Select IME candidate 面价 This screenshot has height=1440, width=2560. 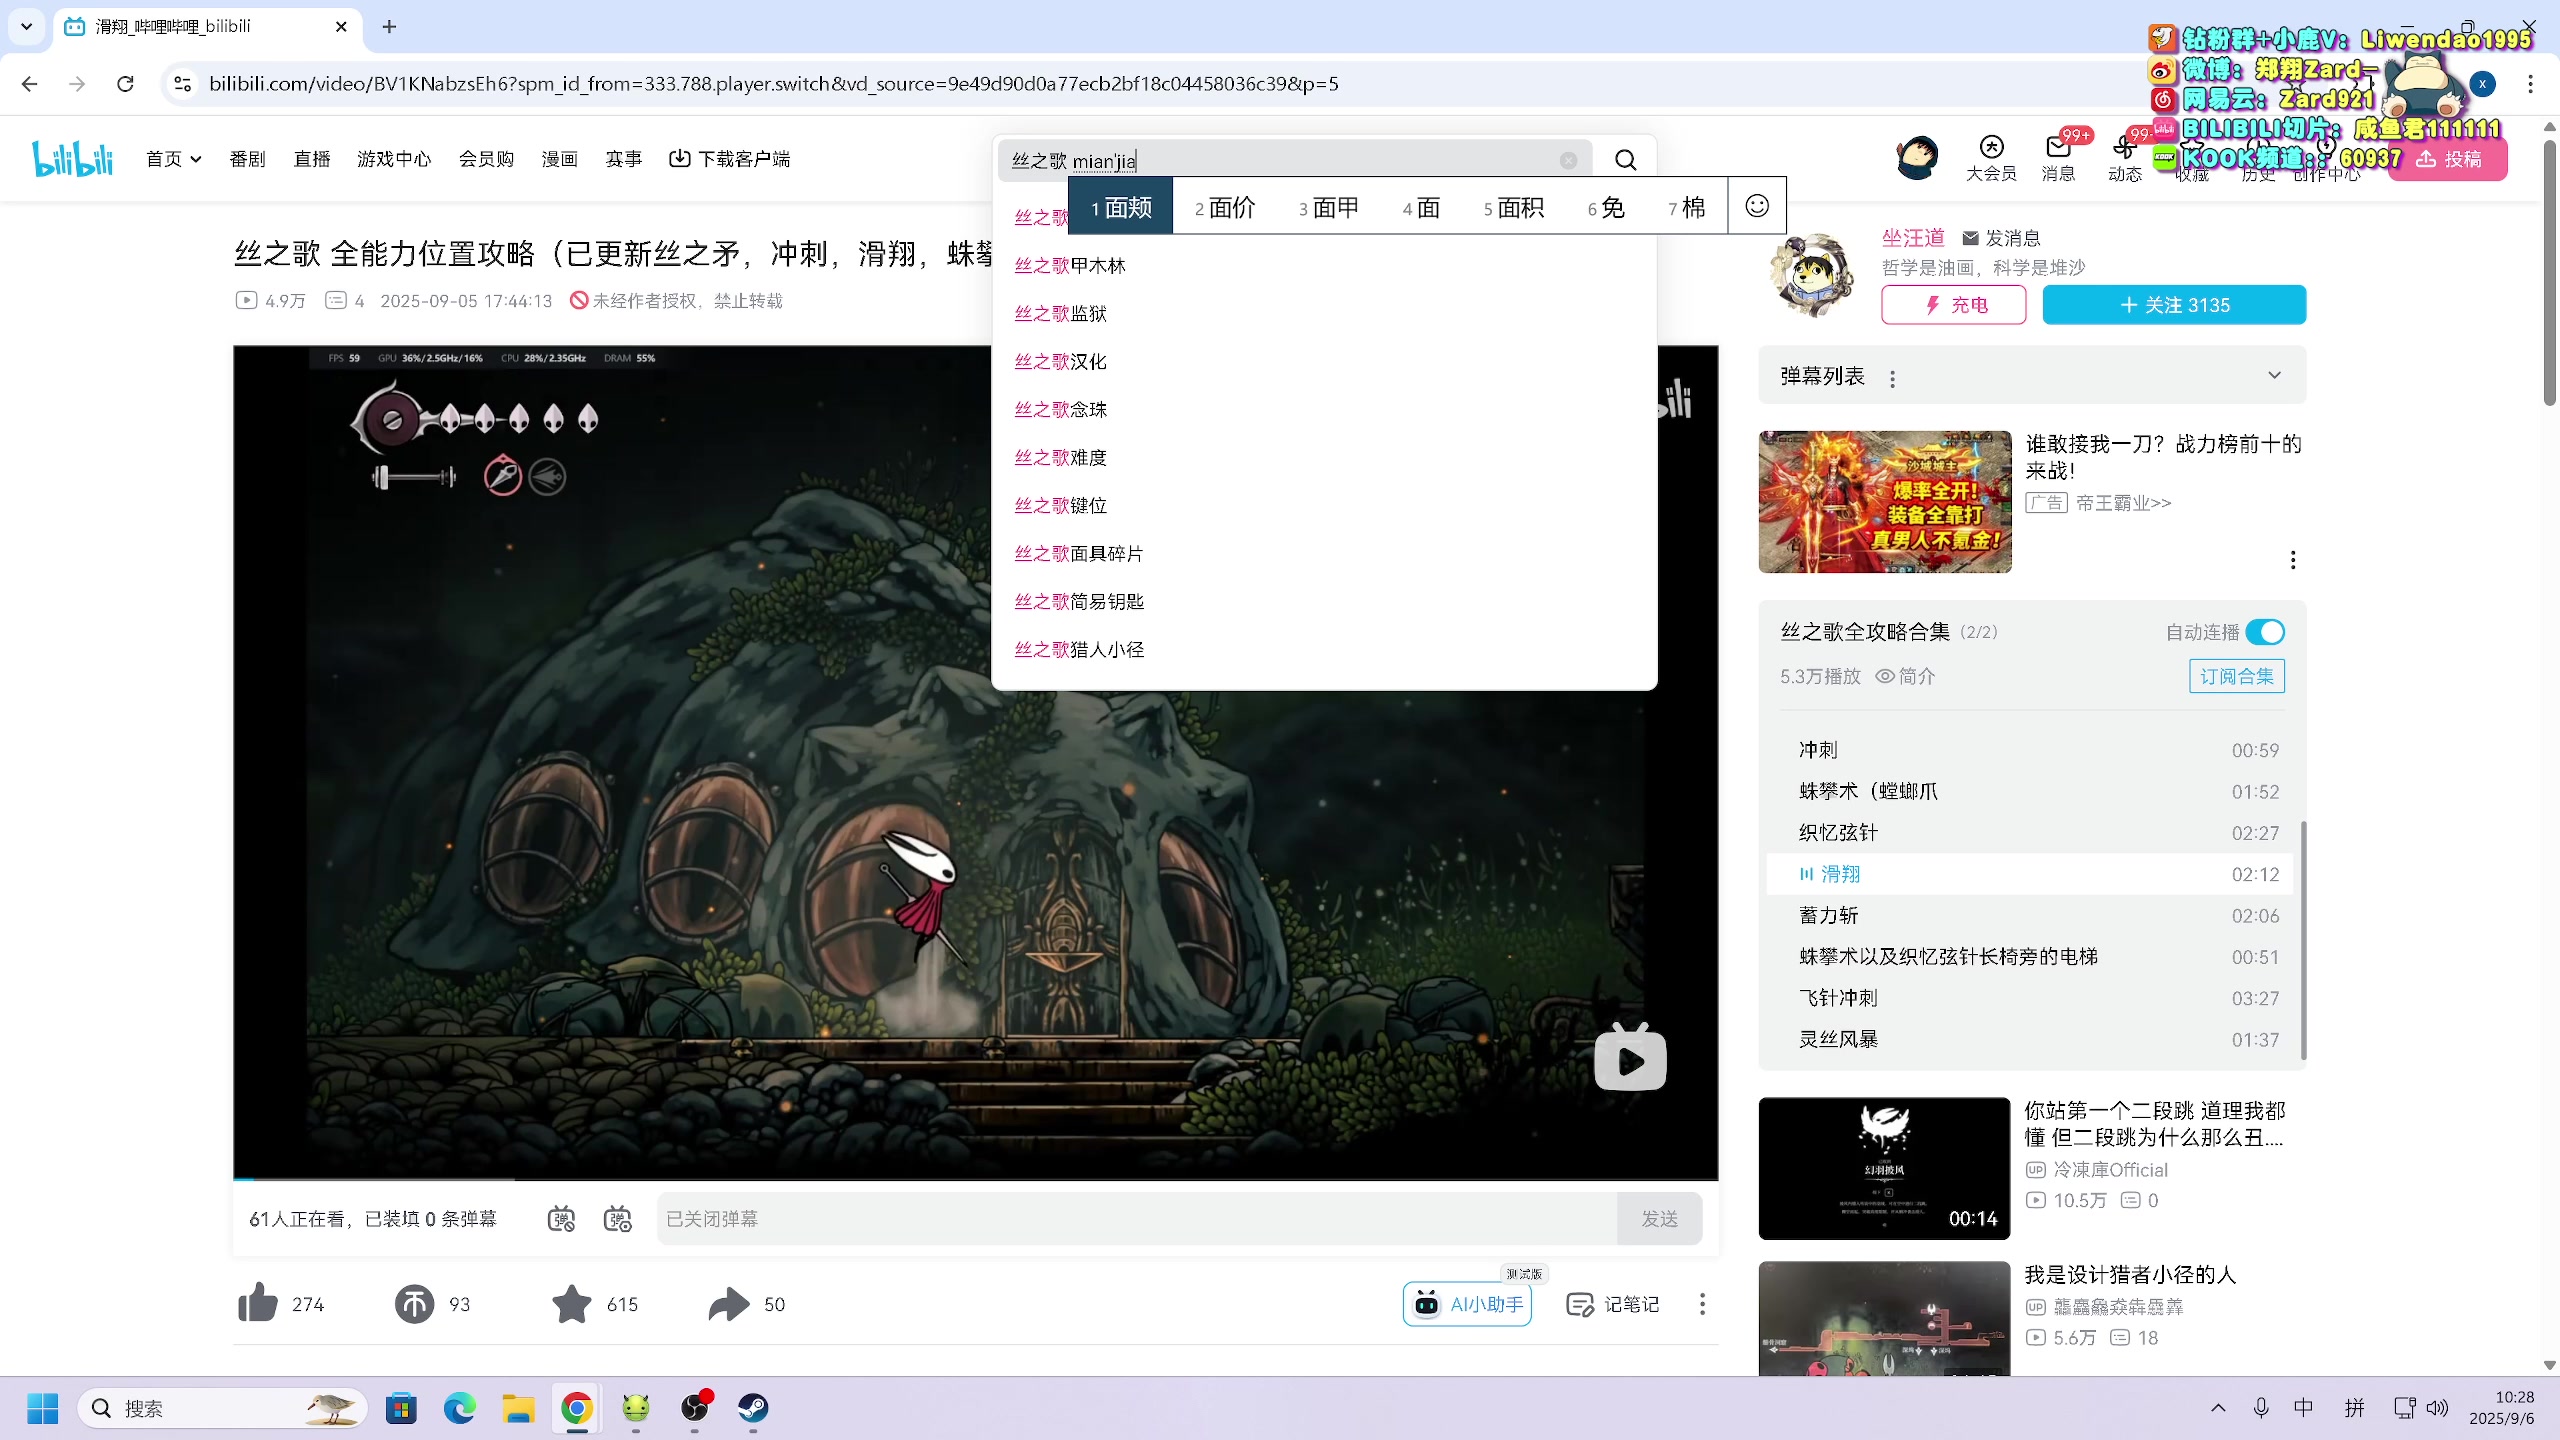(1225, 207)
